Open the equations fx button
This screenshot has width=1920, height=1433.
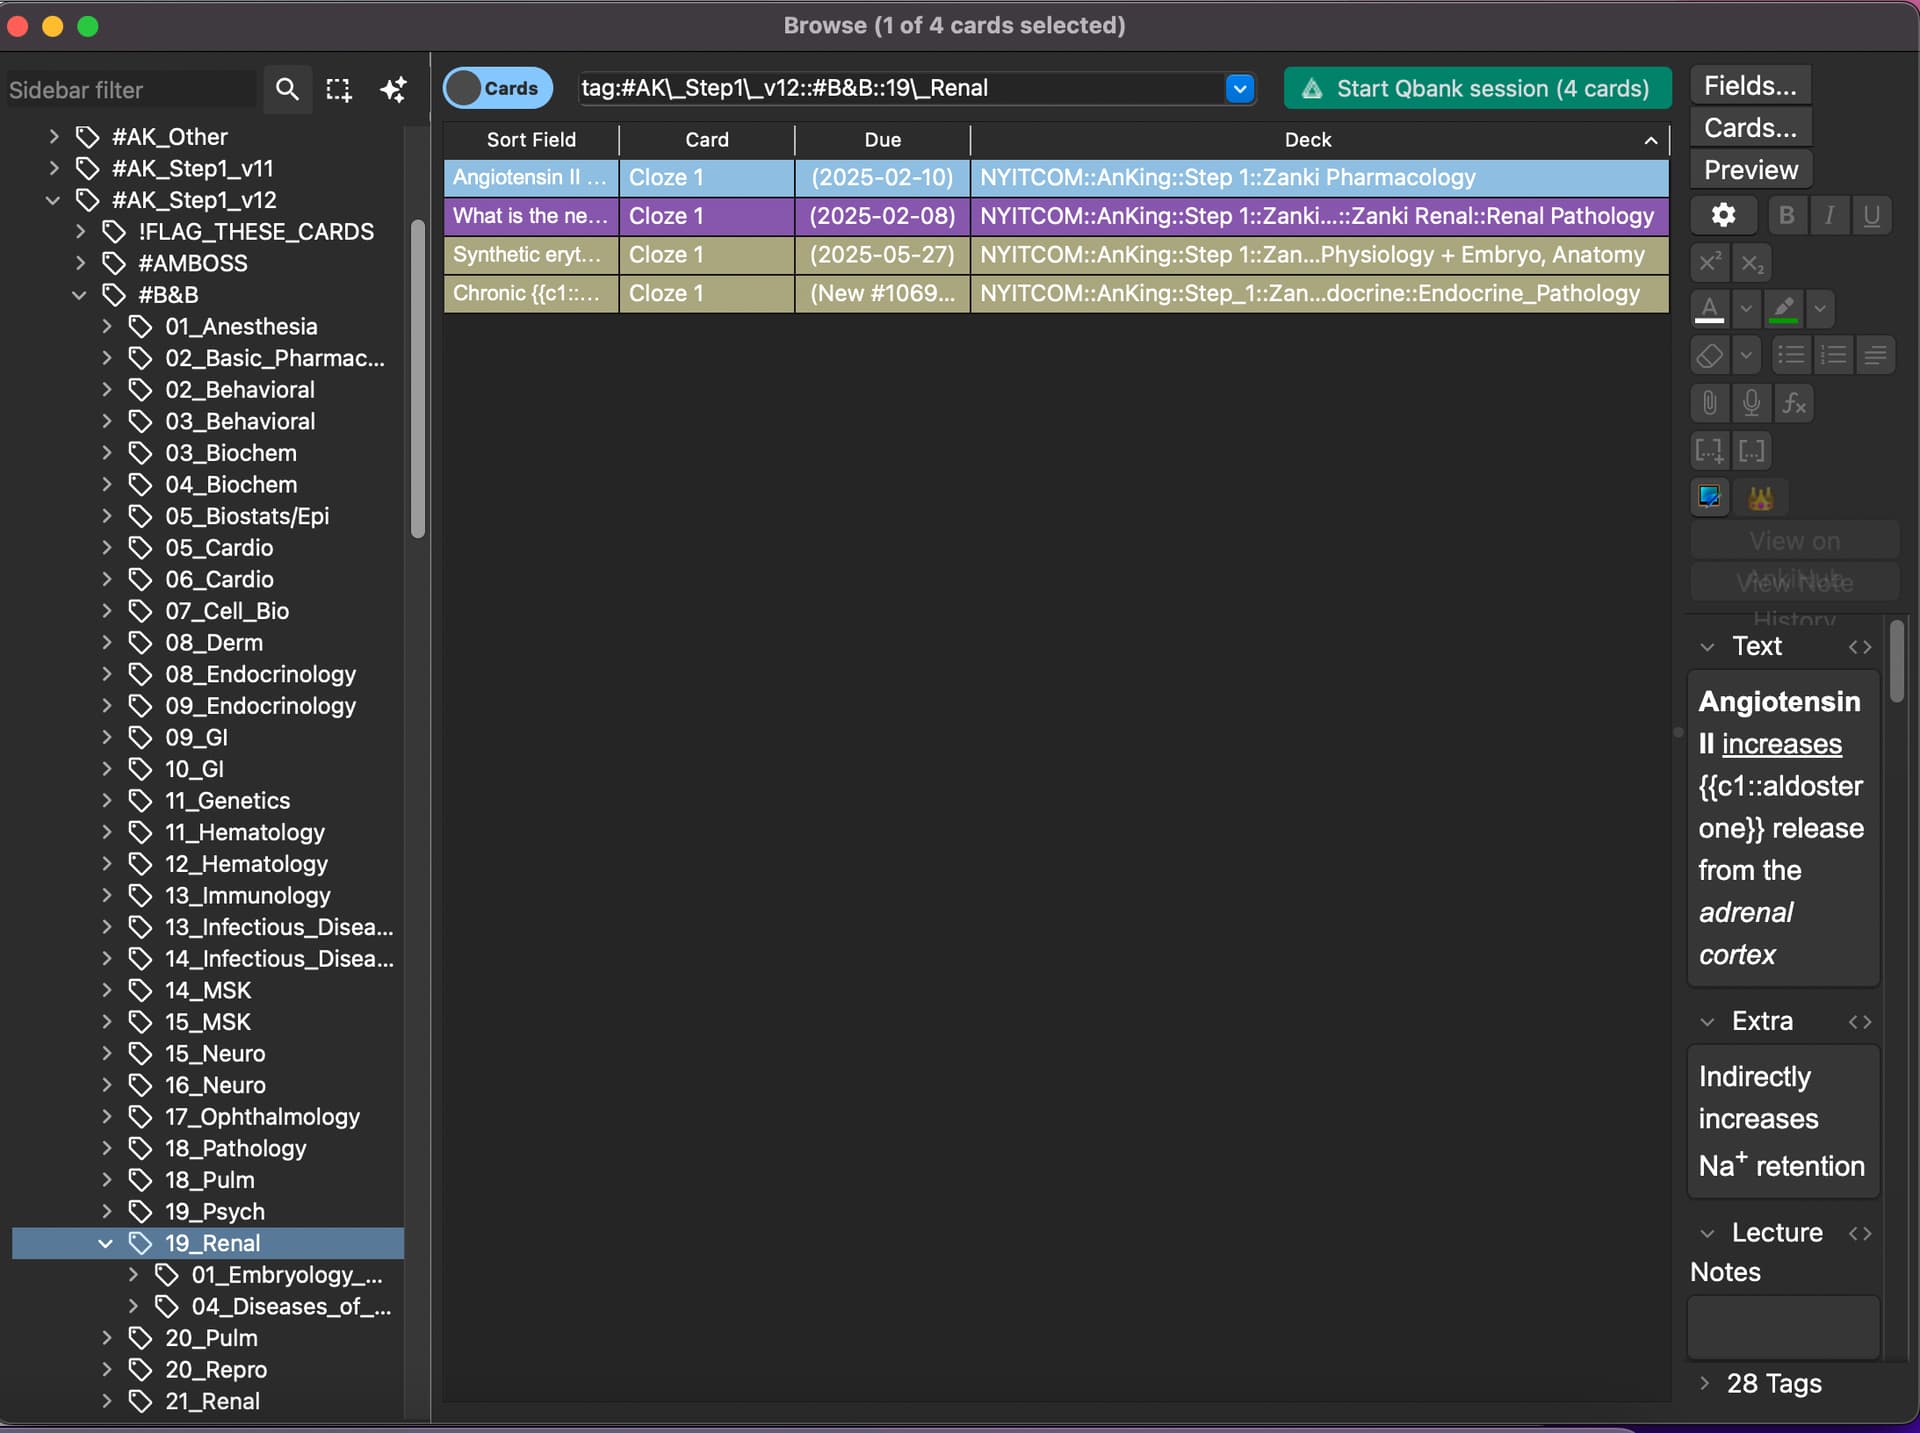1794,403
